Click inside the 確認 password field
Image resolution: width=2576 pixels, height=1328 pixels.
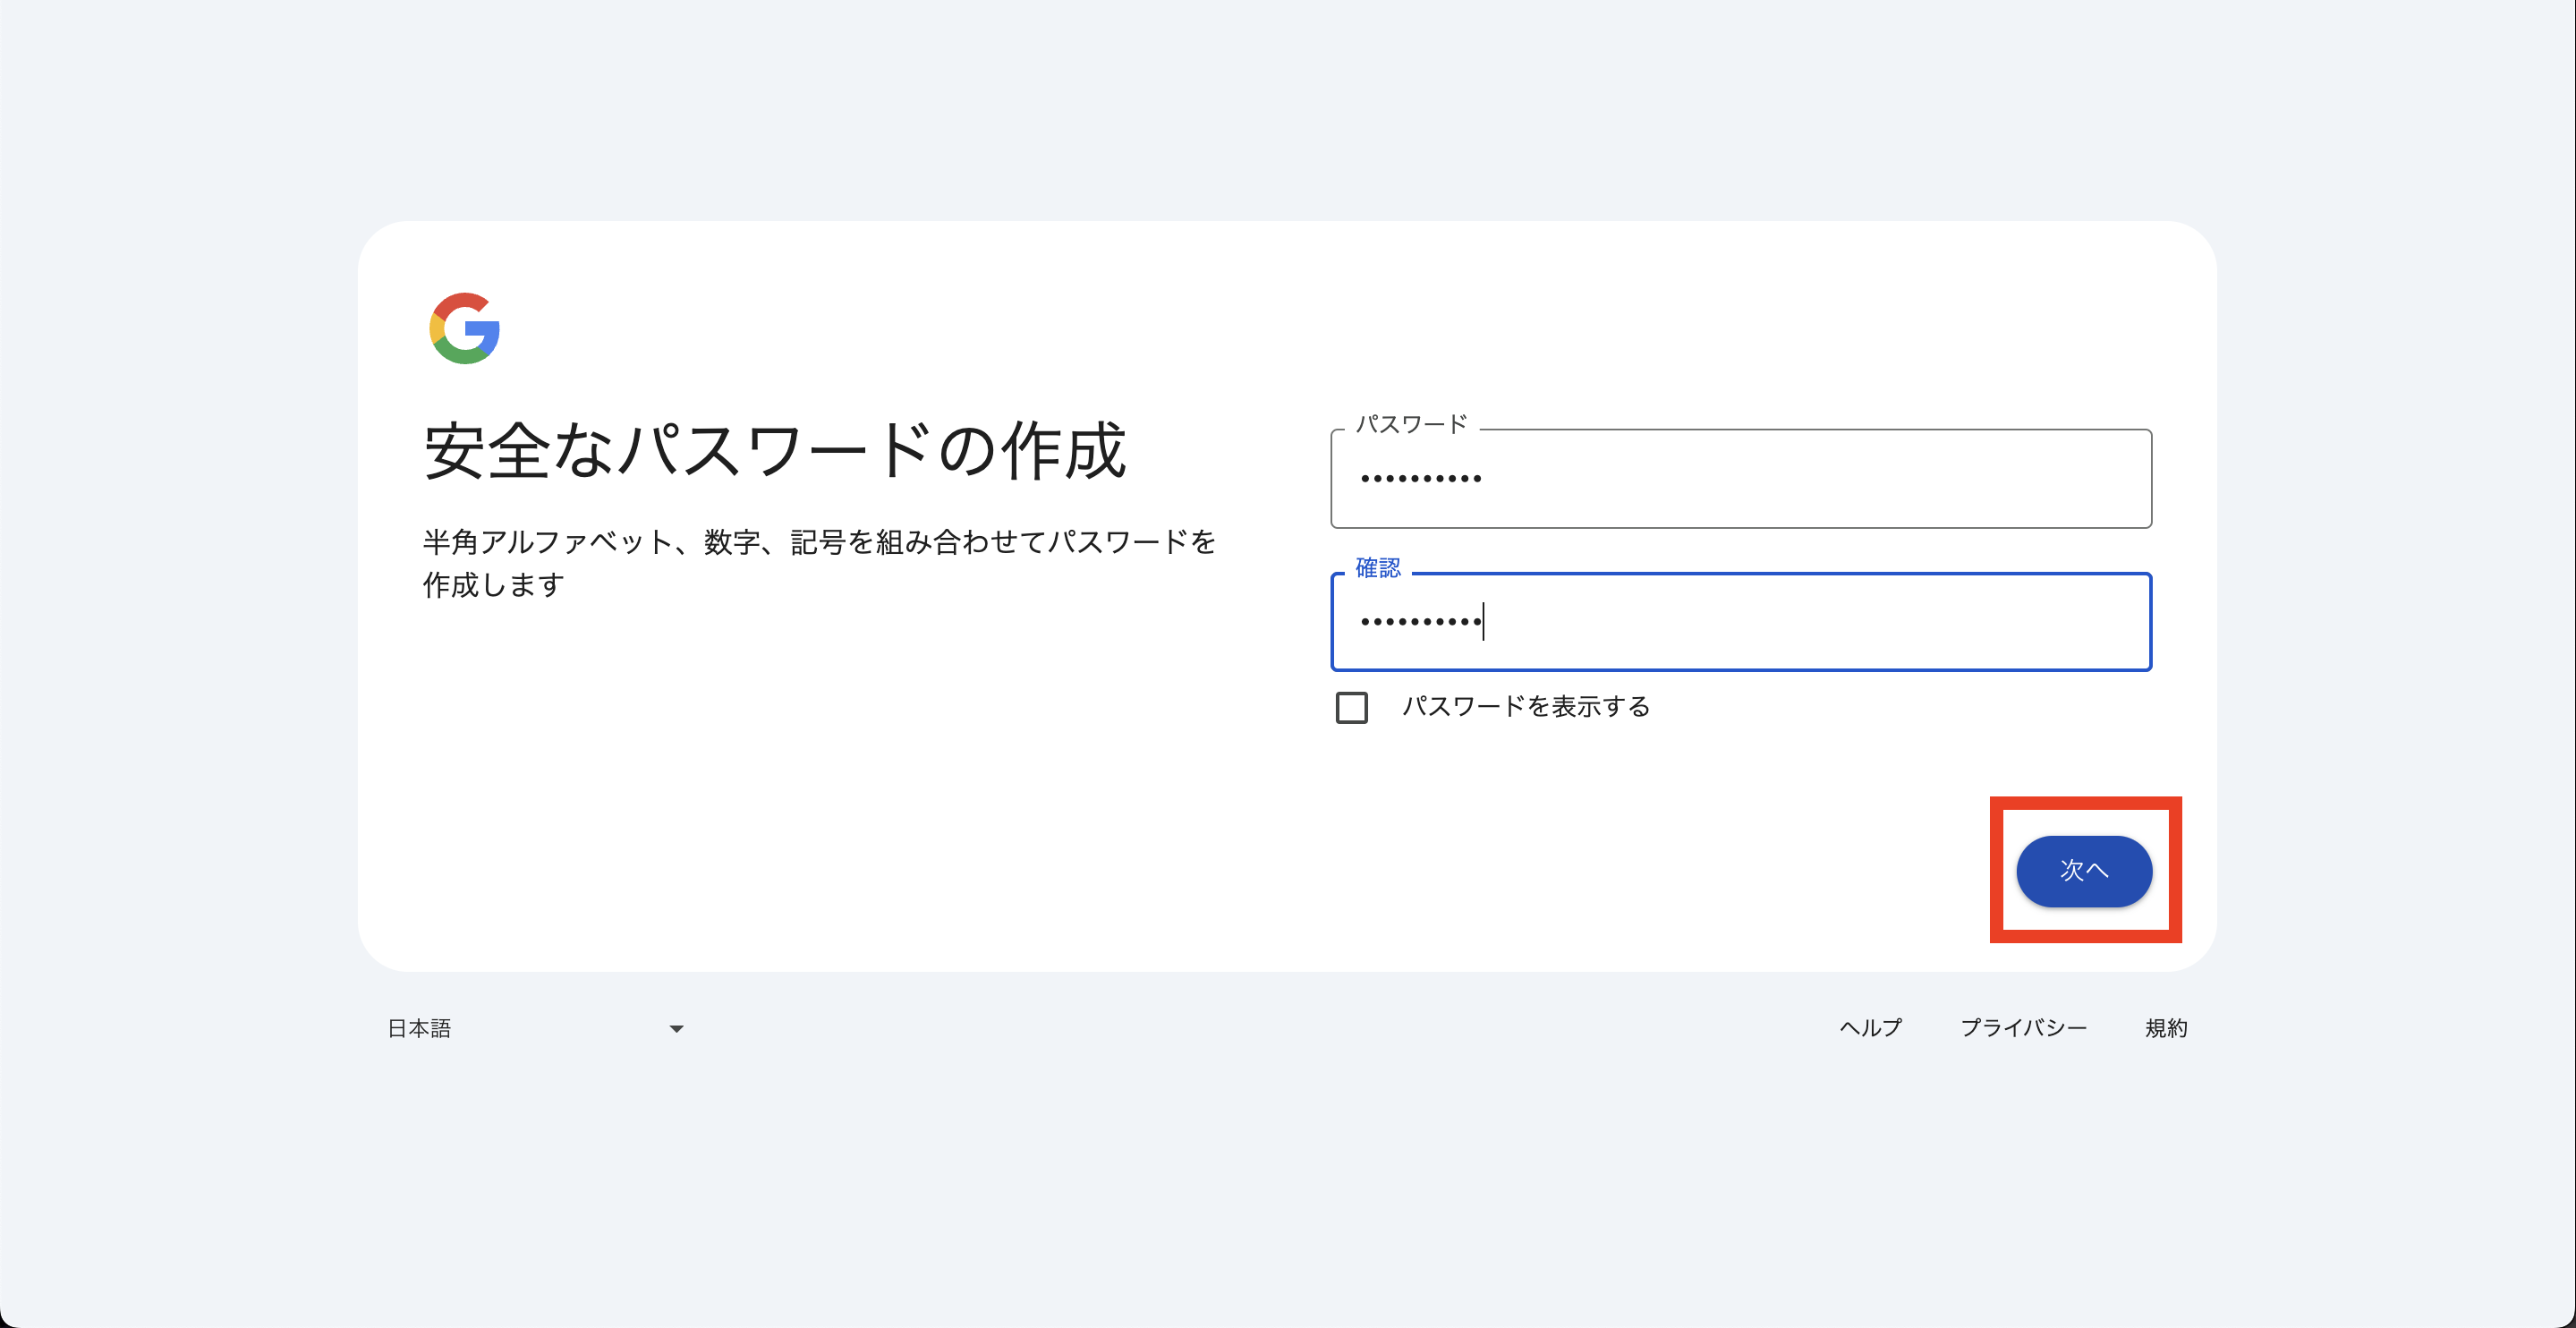(x=1800, y=622)
